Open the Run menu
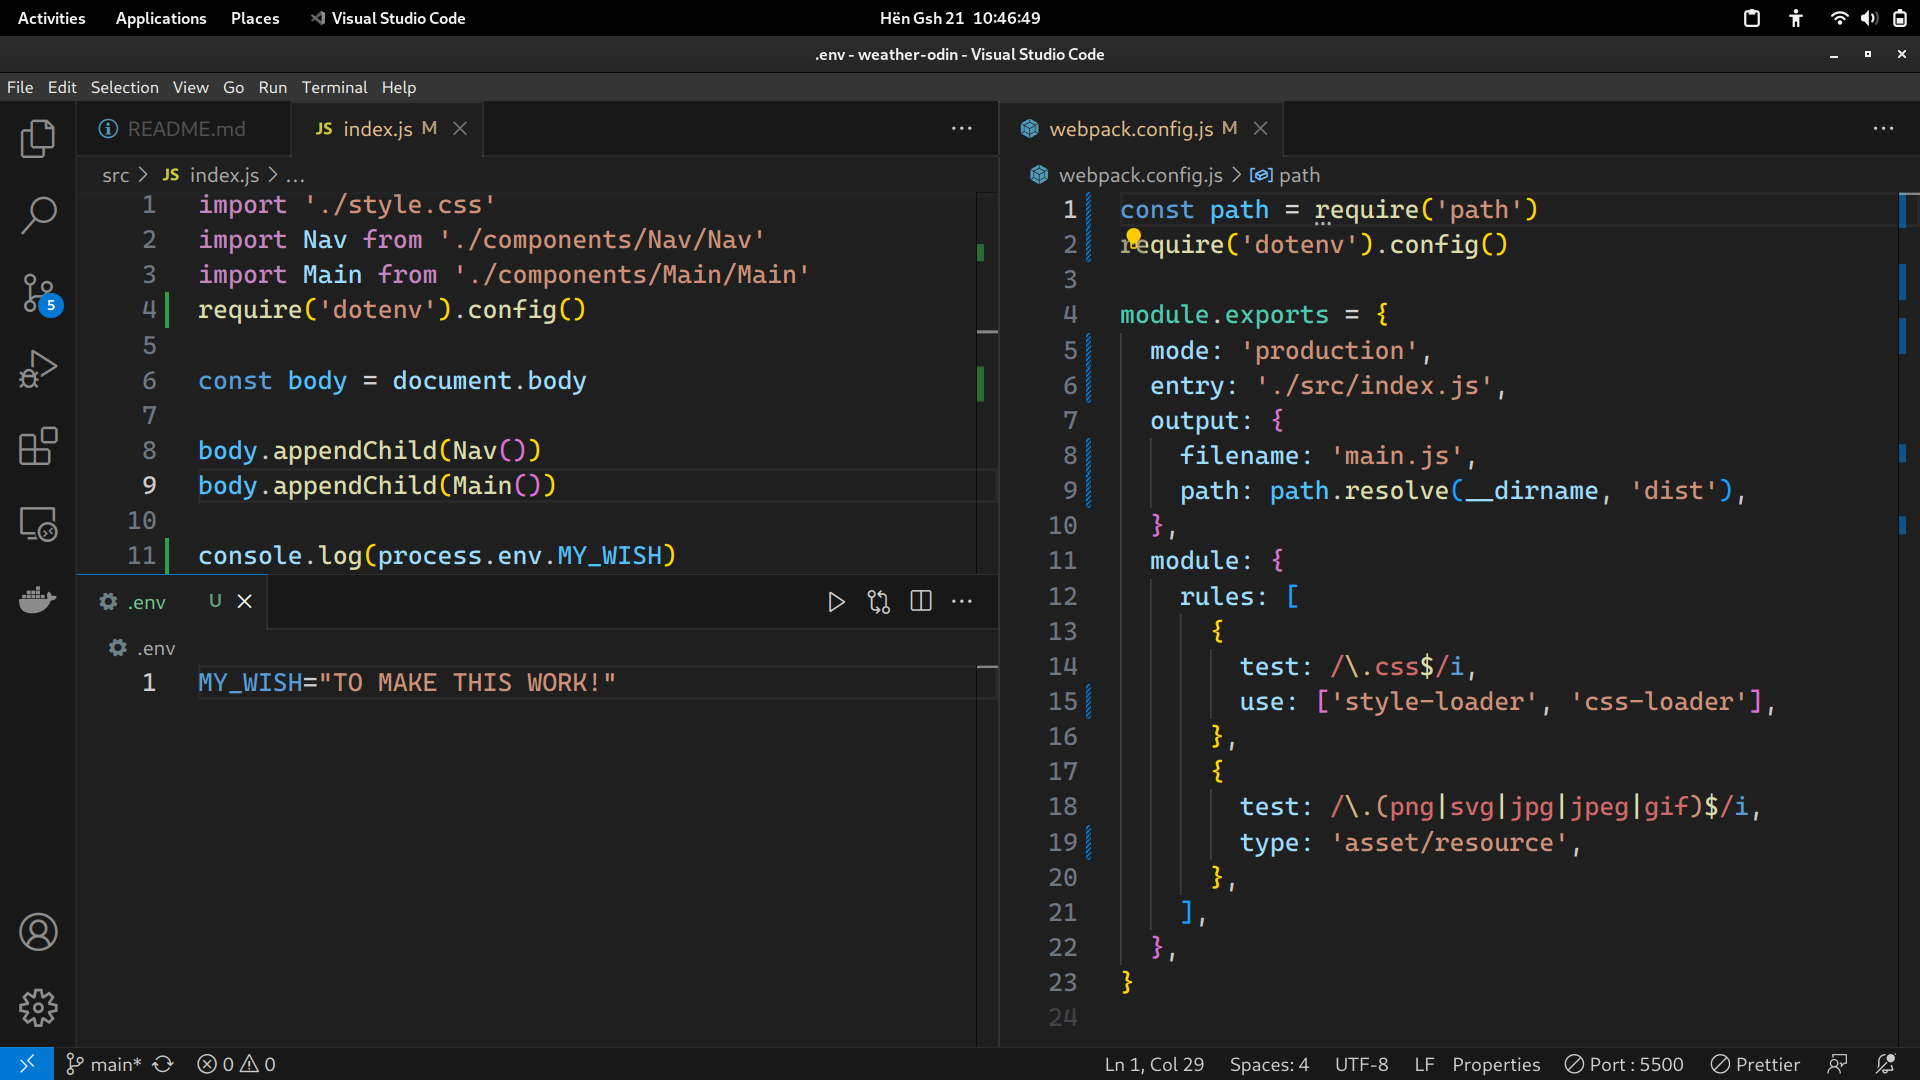Image resolution: width=1920 pixels, height=1080 pixels. [x=272, y=87]
